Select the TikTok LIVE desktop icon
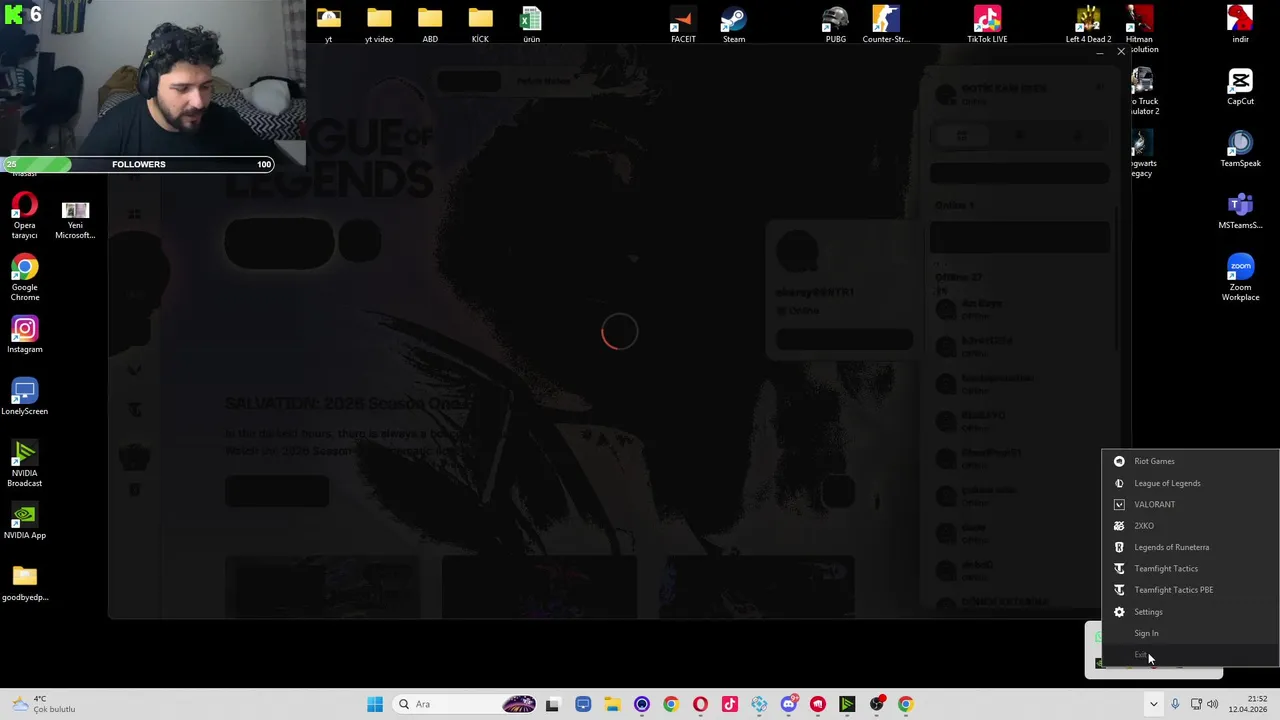This screenshot has width=1280, height=720. [x=987, y=25]
